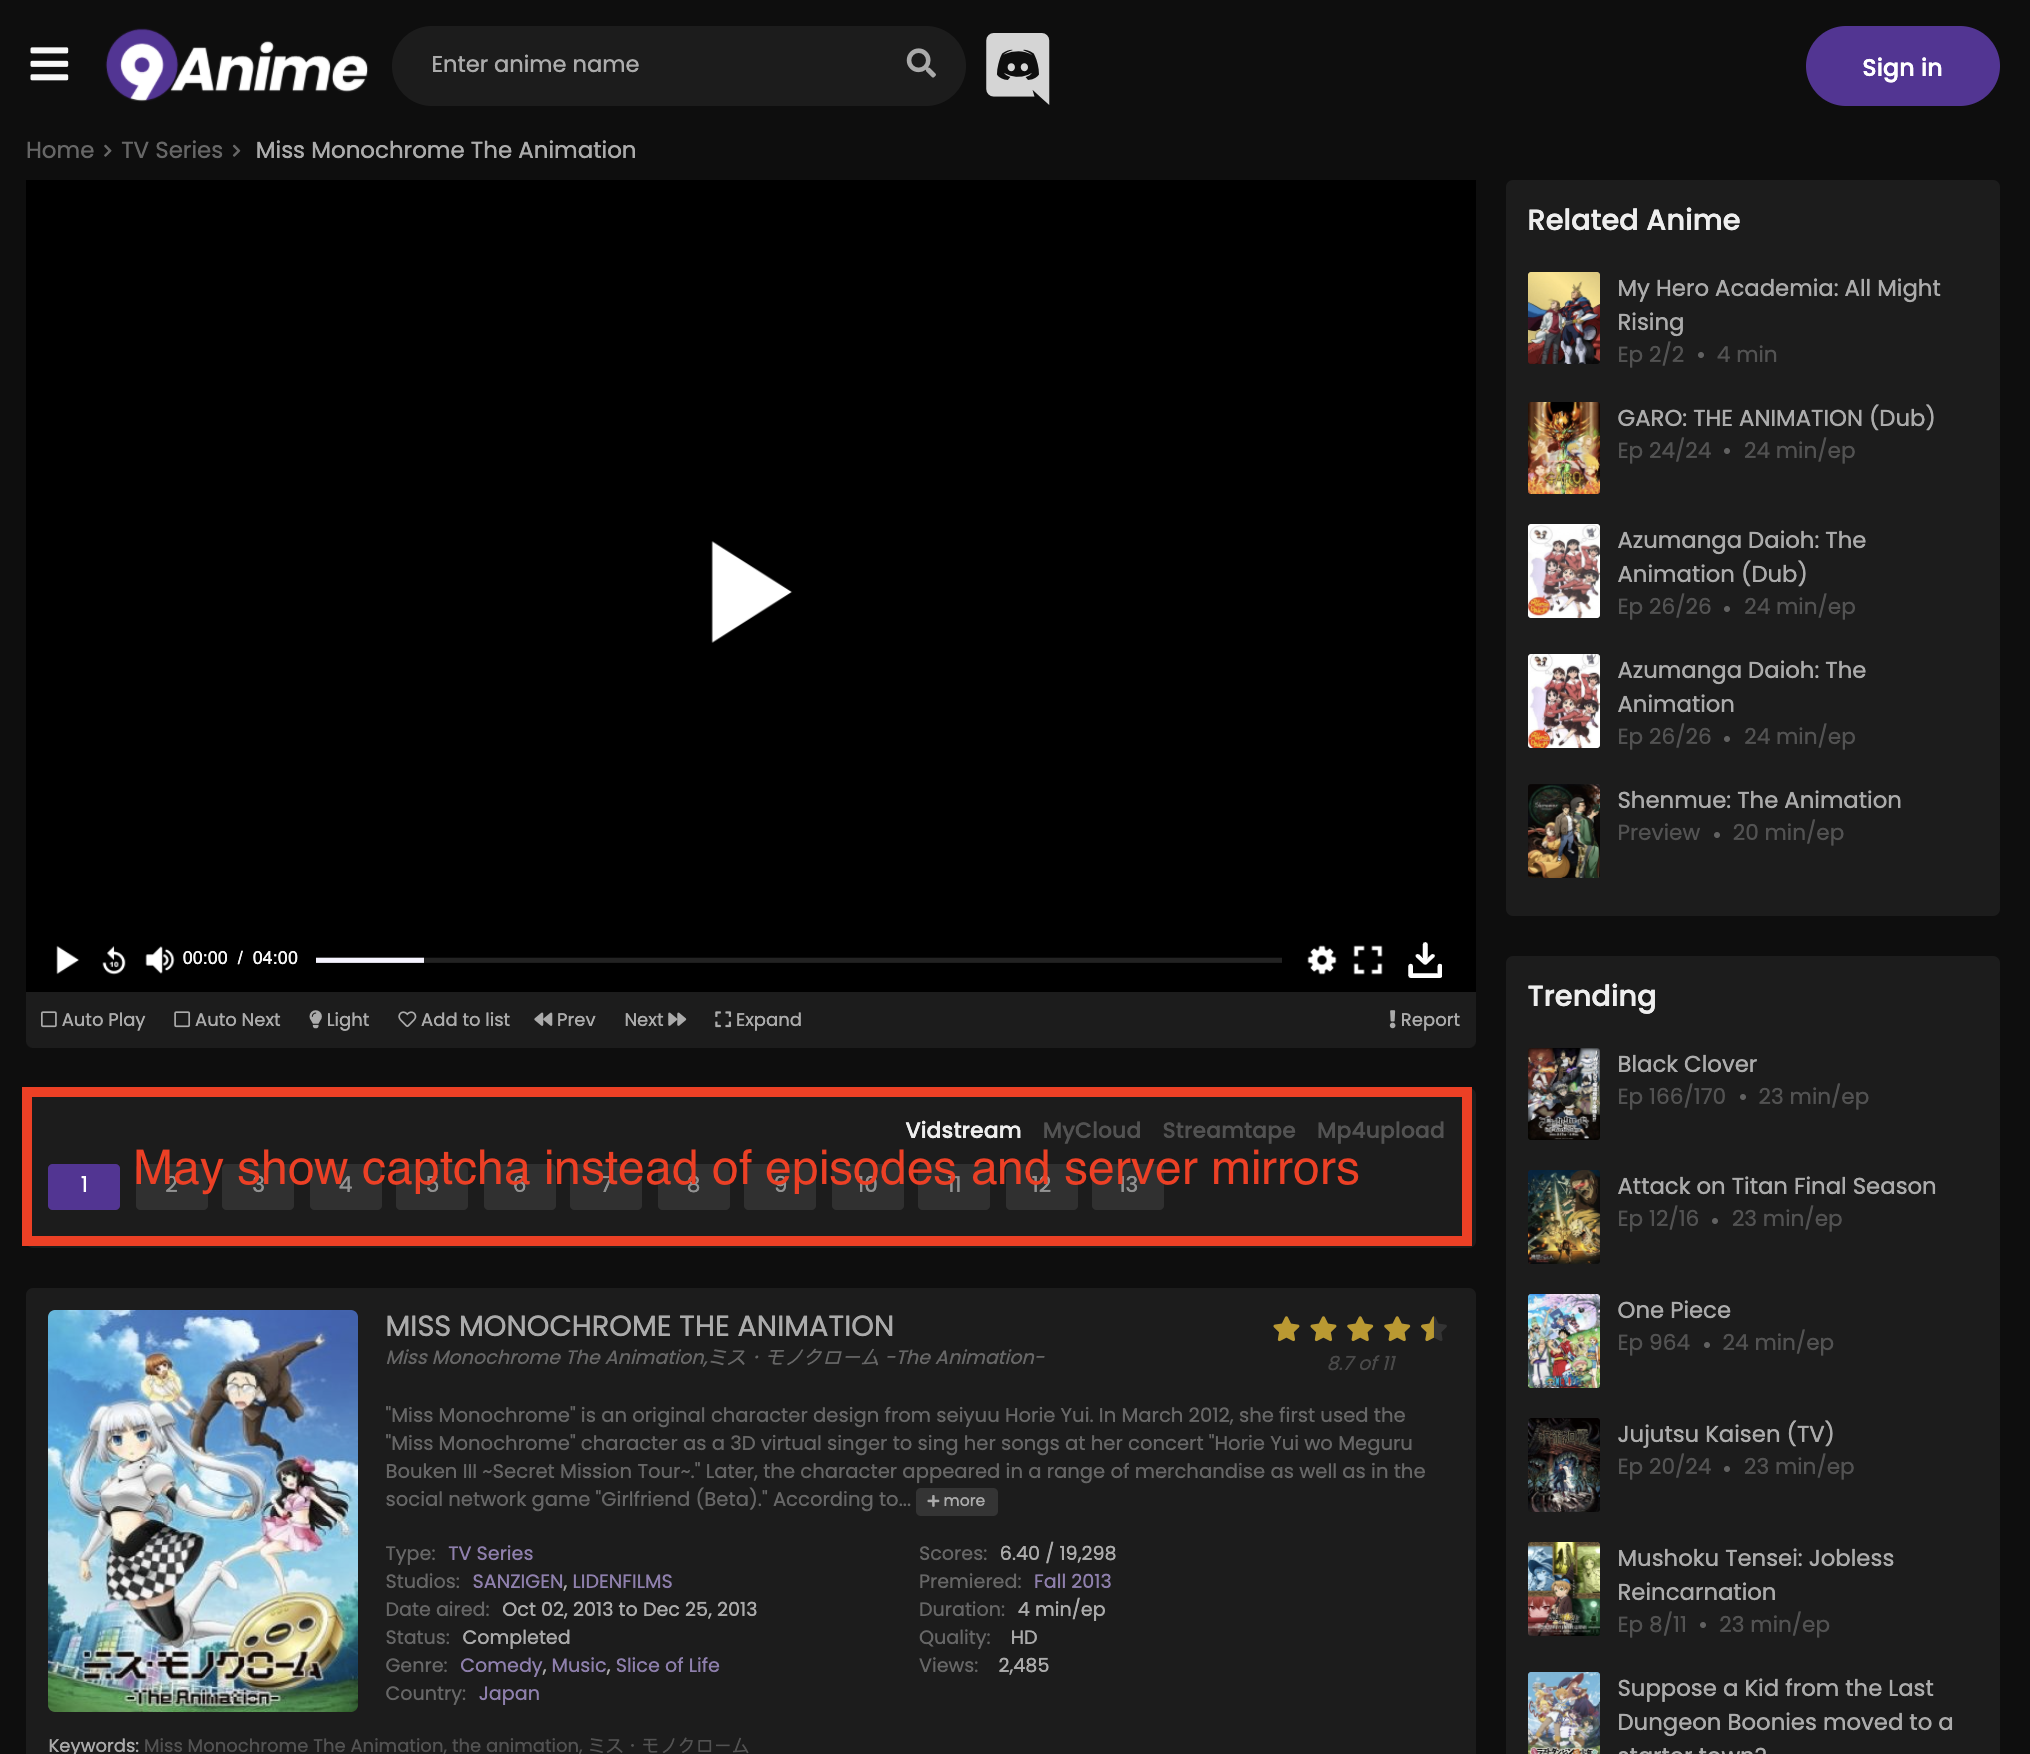Click the play button on the video
2030x1754 pixels.
pos(748,591)
